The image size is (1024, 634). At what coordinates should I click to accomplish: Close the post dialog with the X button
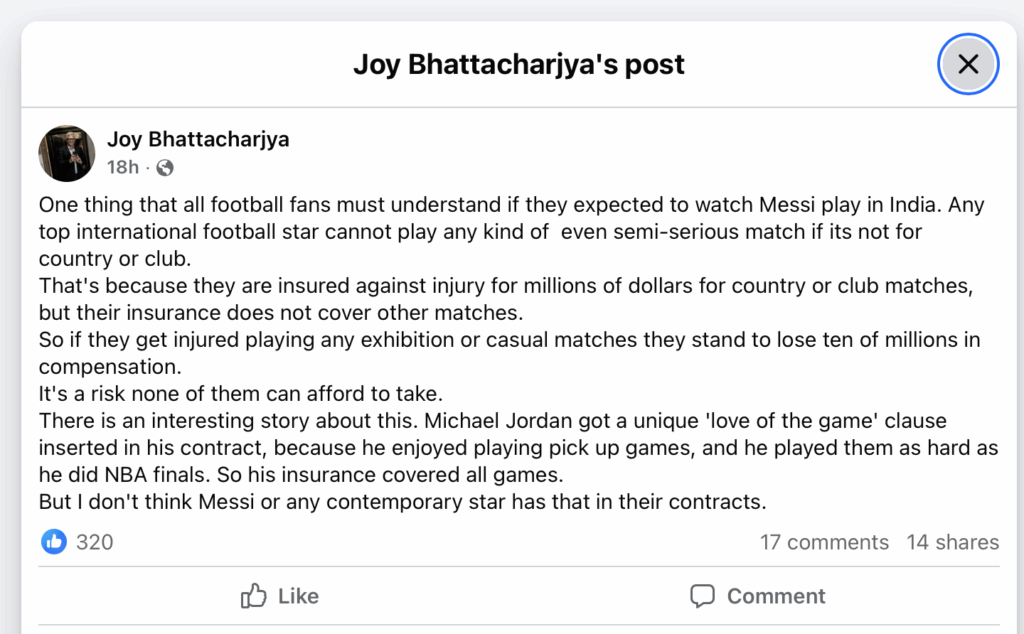(967, 65)
